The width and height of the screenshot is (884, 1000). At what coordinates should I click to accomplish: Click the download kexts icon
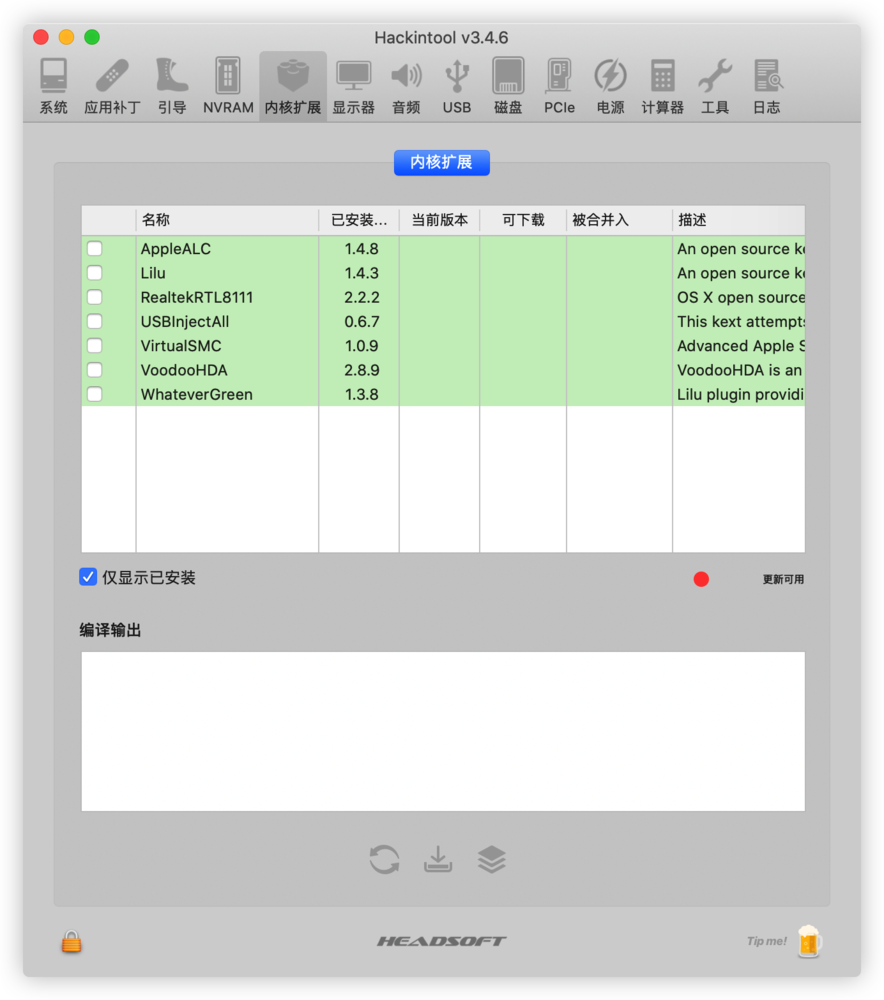click(x=438, y=859)
